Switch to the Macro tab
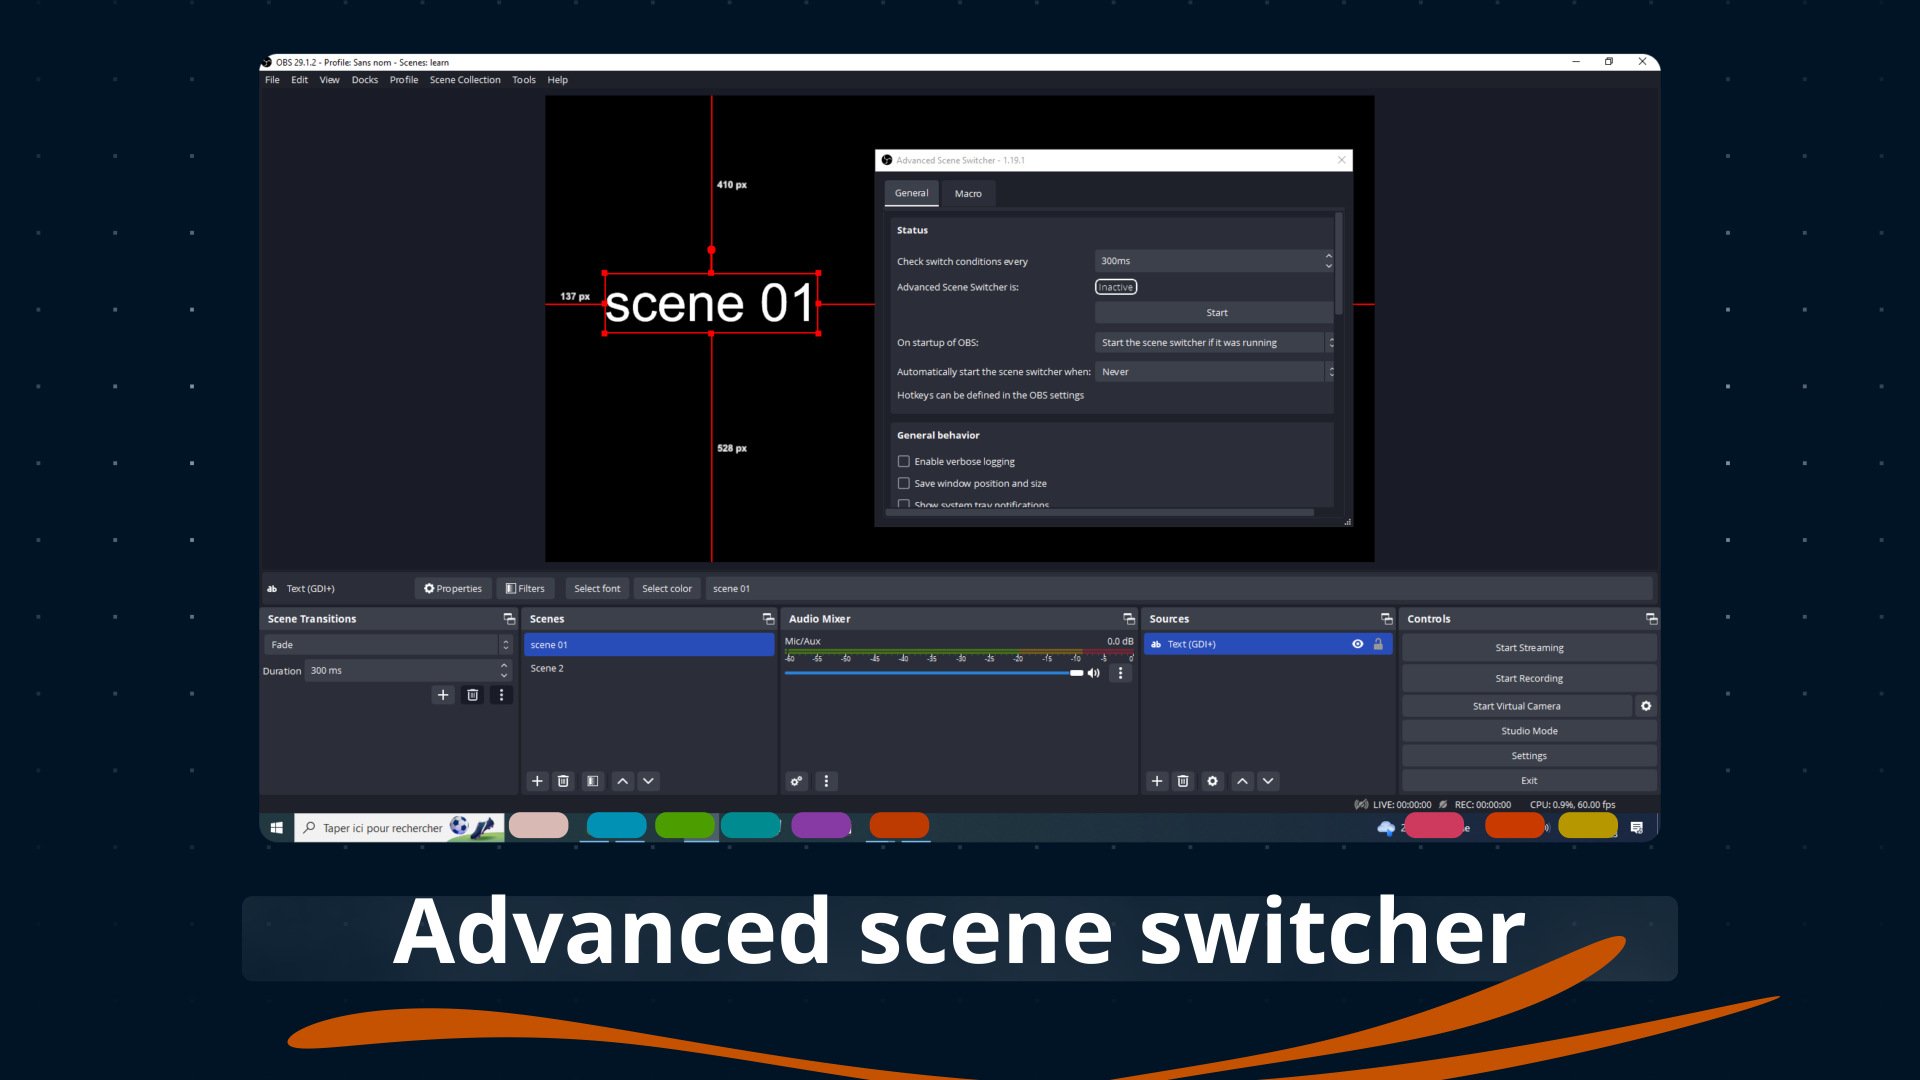This screenshot has height=1080, width=1920. click(968, 193)
